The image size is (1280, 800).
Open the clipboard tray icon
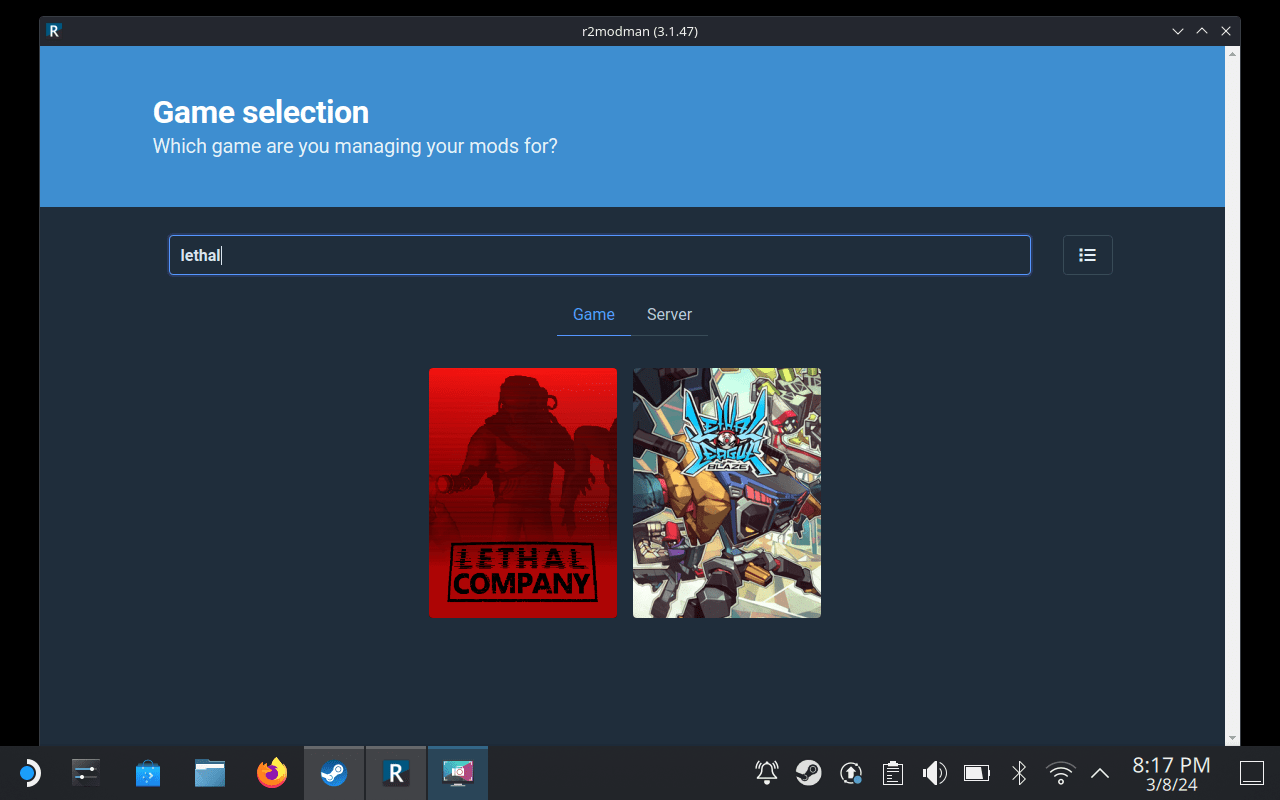(893, 773)
